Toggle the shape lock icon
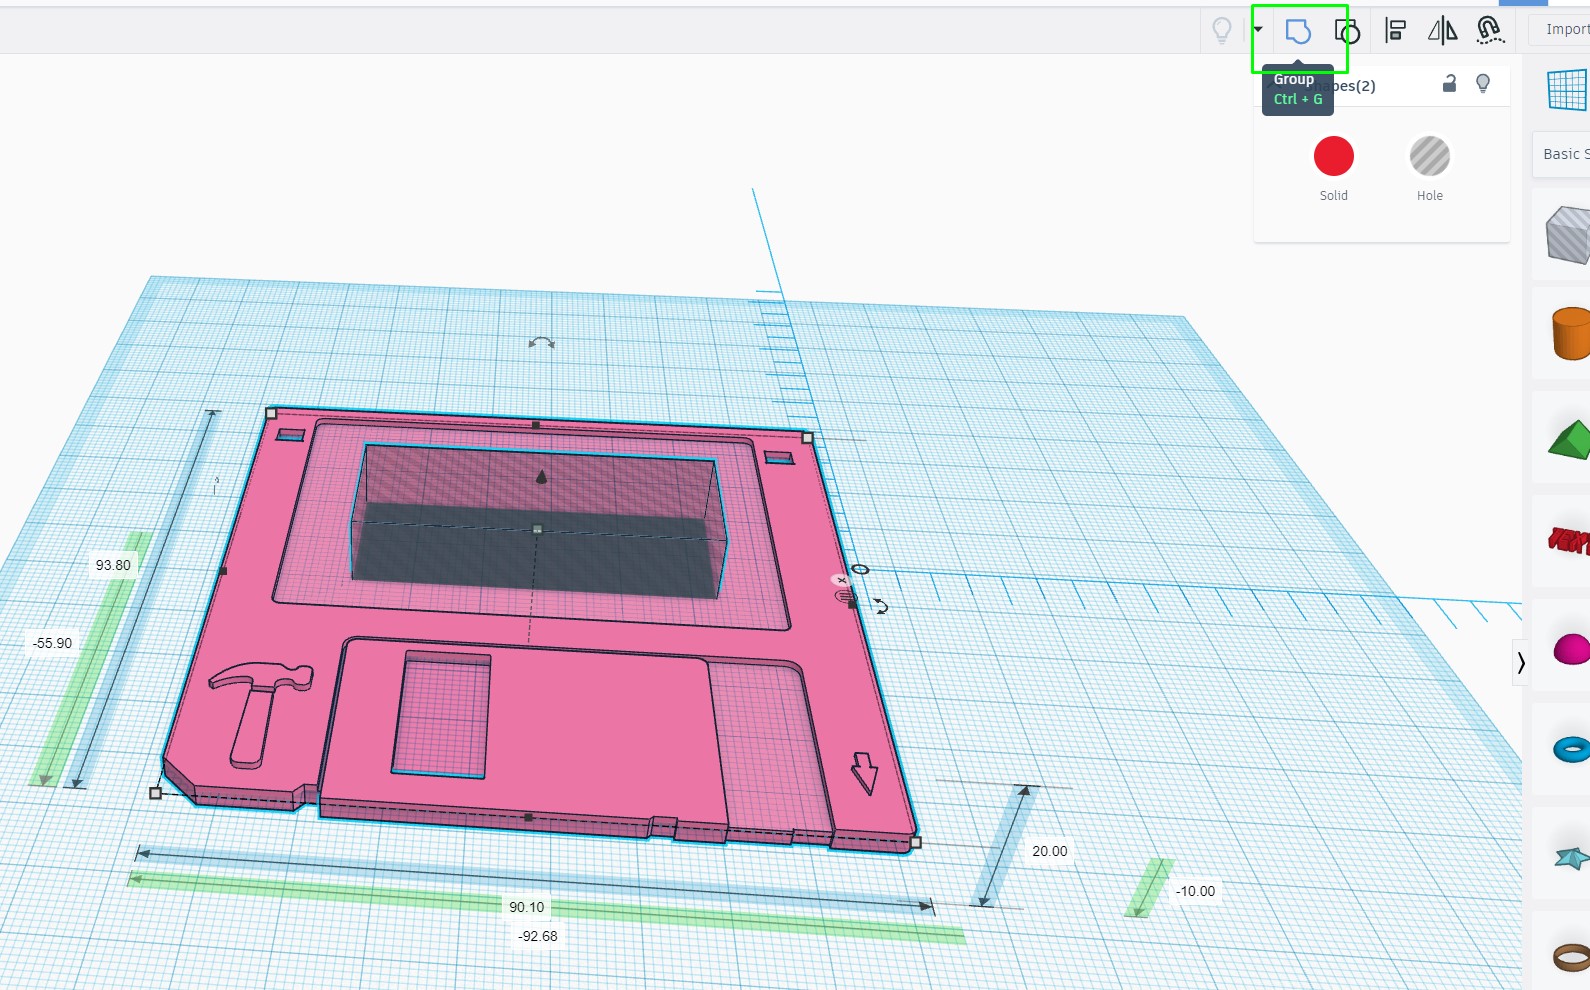This screenshot has width=1590, height=990. [1449, 84]
